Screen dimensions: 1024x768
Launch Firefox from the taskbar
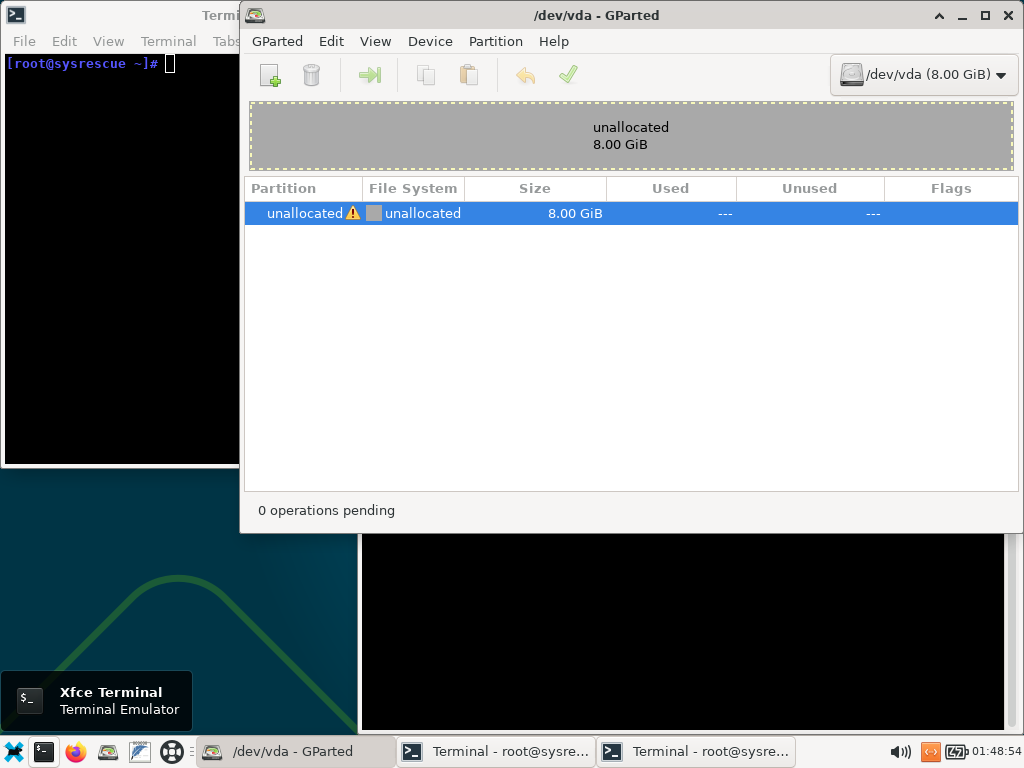click(x=76, y=752)
